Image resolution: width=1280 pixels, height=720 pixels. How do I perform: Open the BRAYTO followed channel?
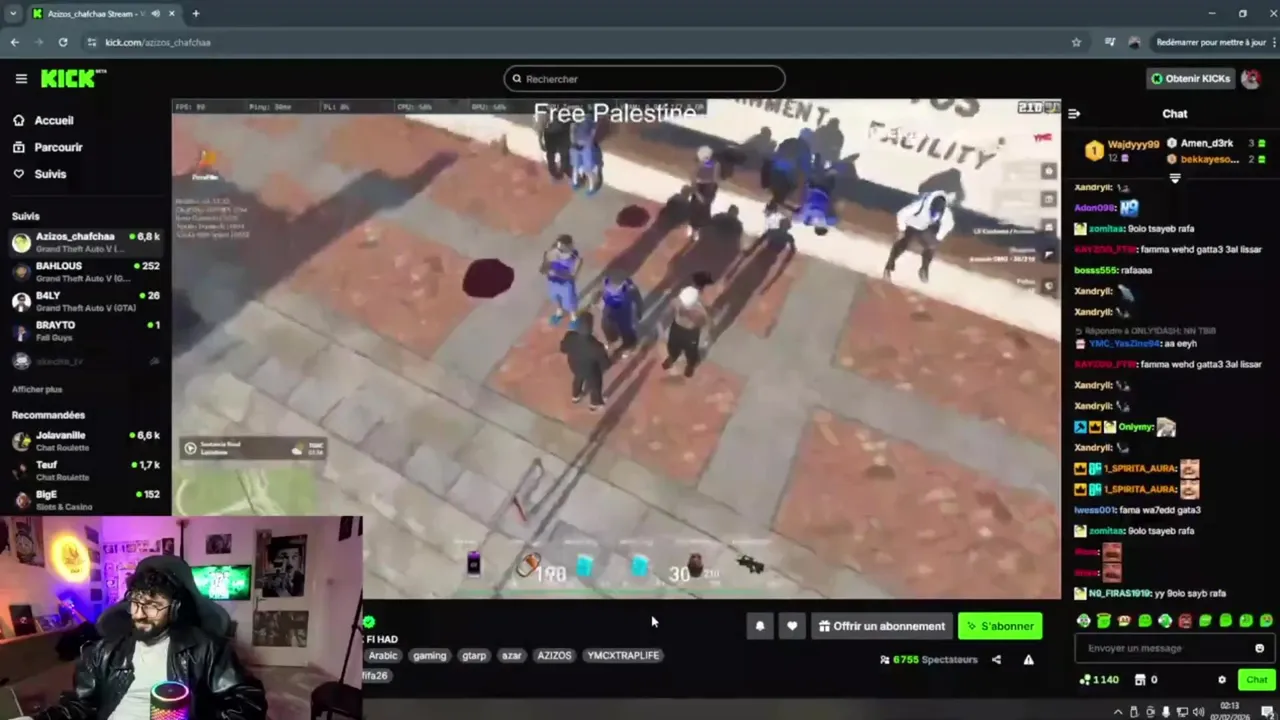(86, 330)
